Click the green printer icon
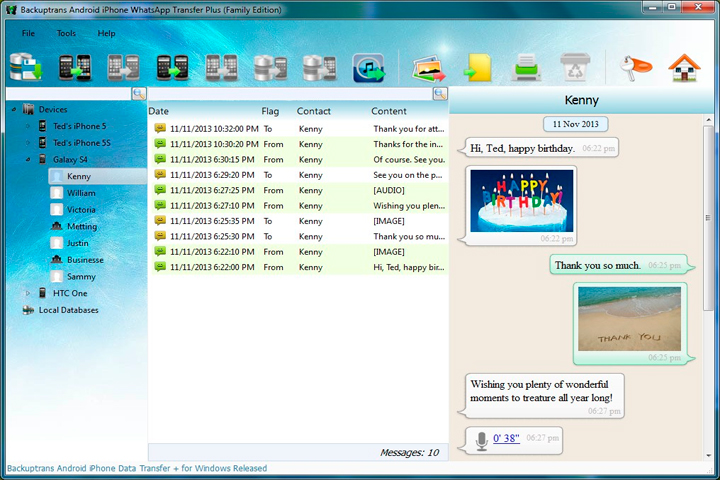720x480 pixels. pyautogui.click(x=527, y=68)
